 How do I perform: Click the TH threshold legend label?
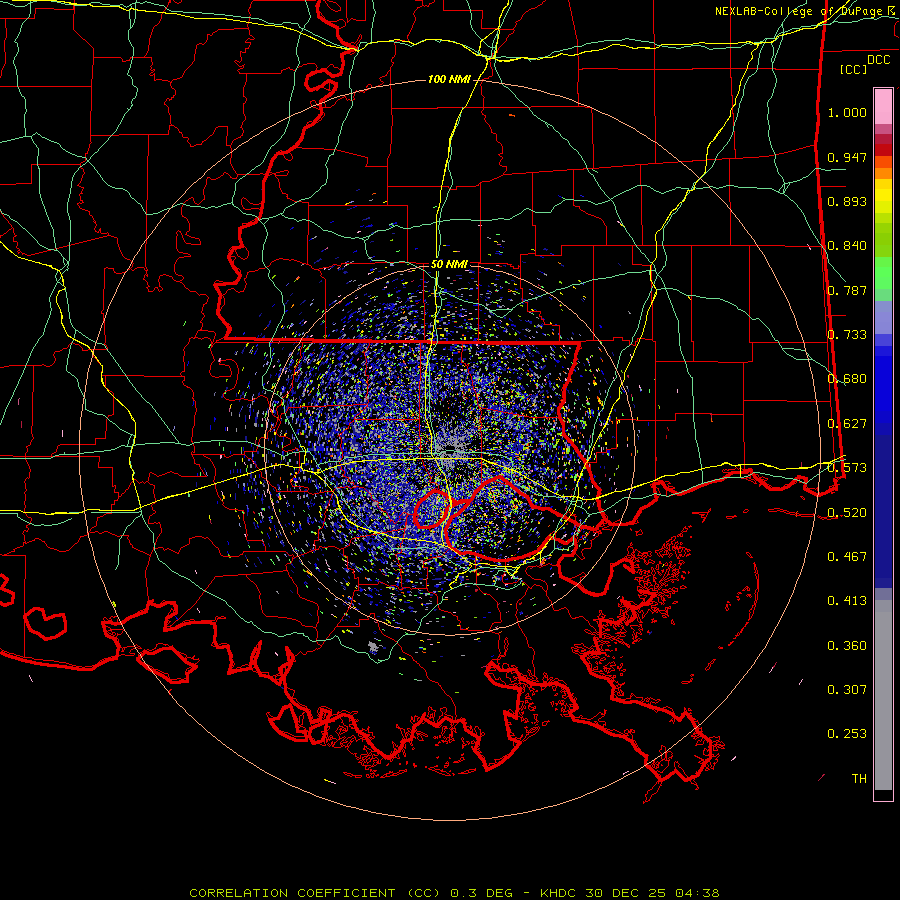click(x=859, y=779)
